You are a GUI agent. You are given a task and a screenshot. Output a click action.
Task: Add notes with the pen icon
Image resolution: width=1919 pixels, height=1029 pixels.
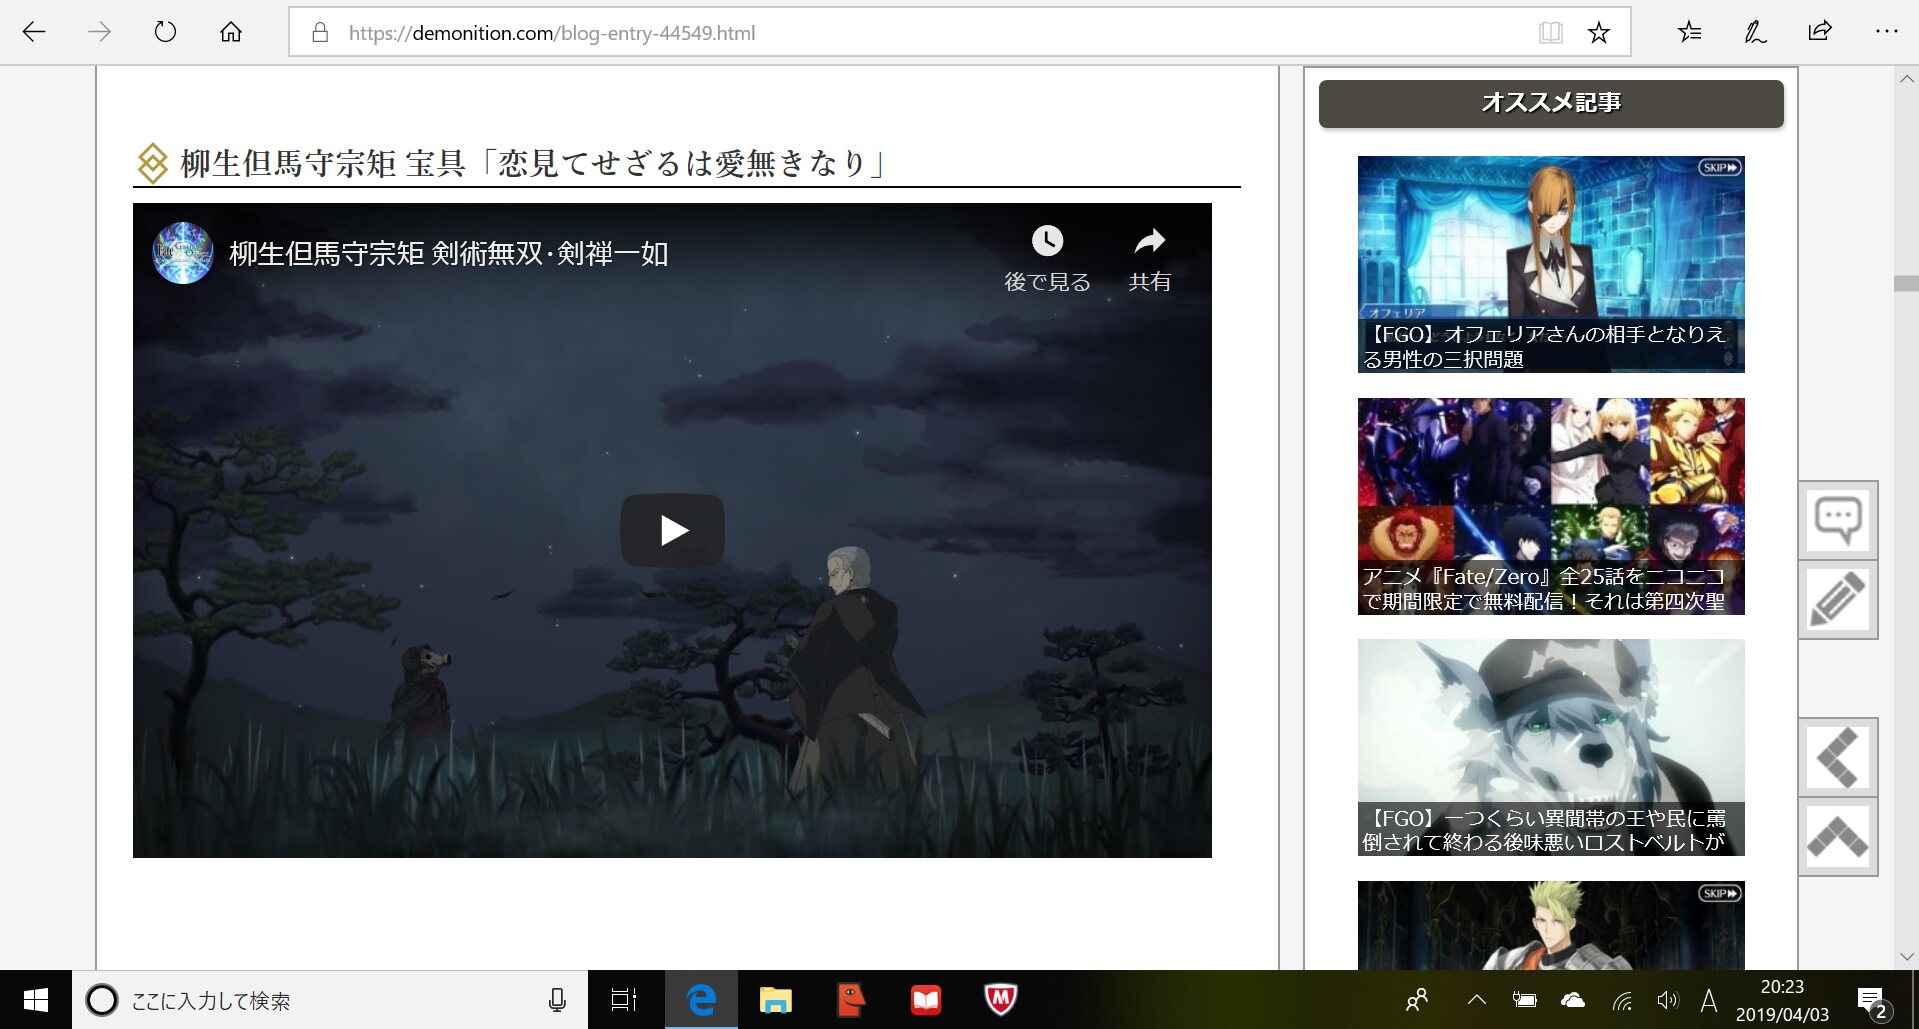(1755, 32)
